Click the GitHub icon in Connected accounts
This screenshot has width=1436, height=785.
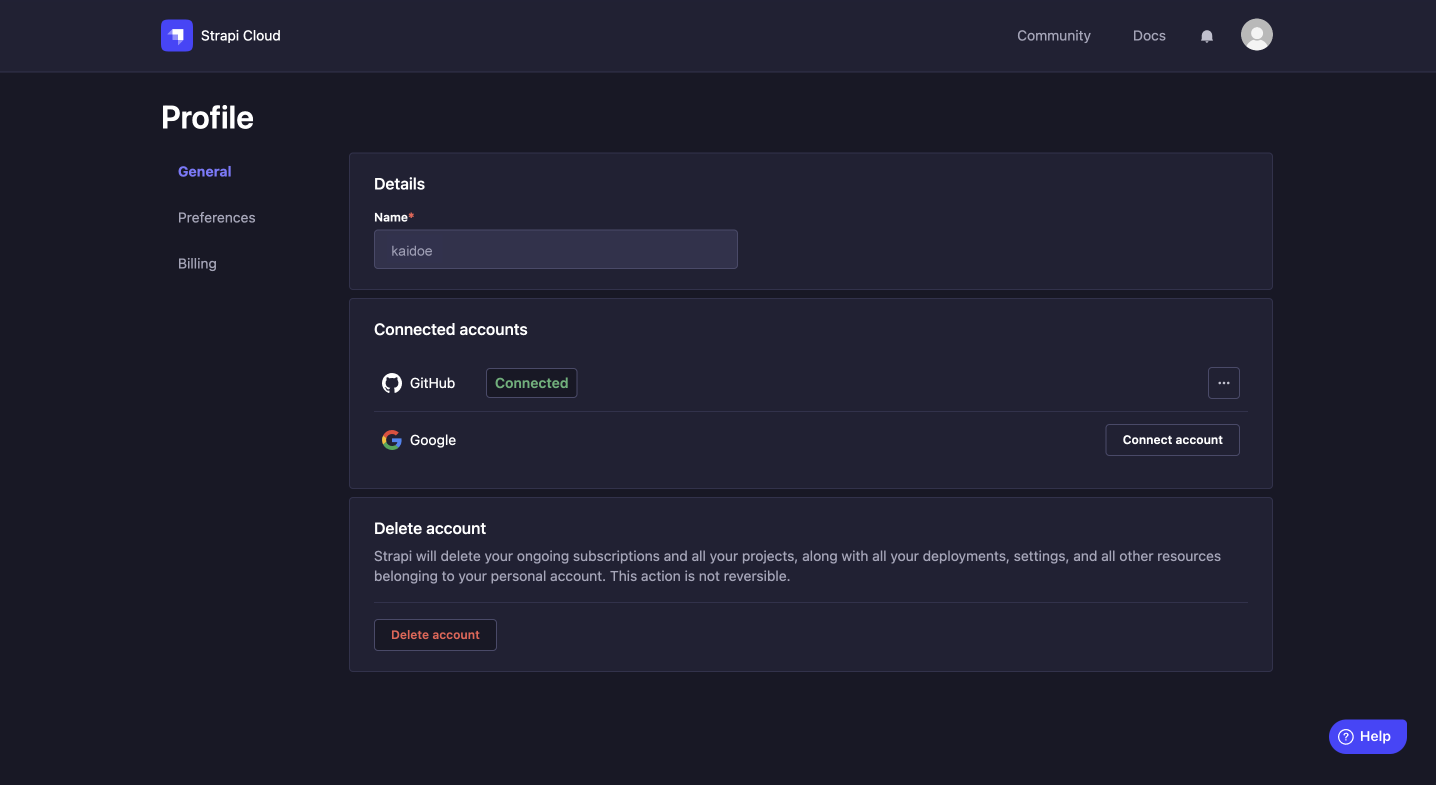point(391,382)
